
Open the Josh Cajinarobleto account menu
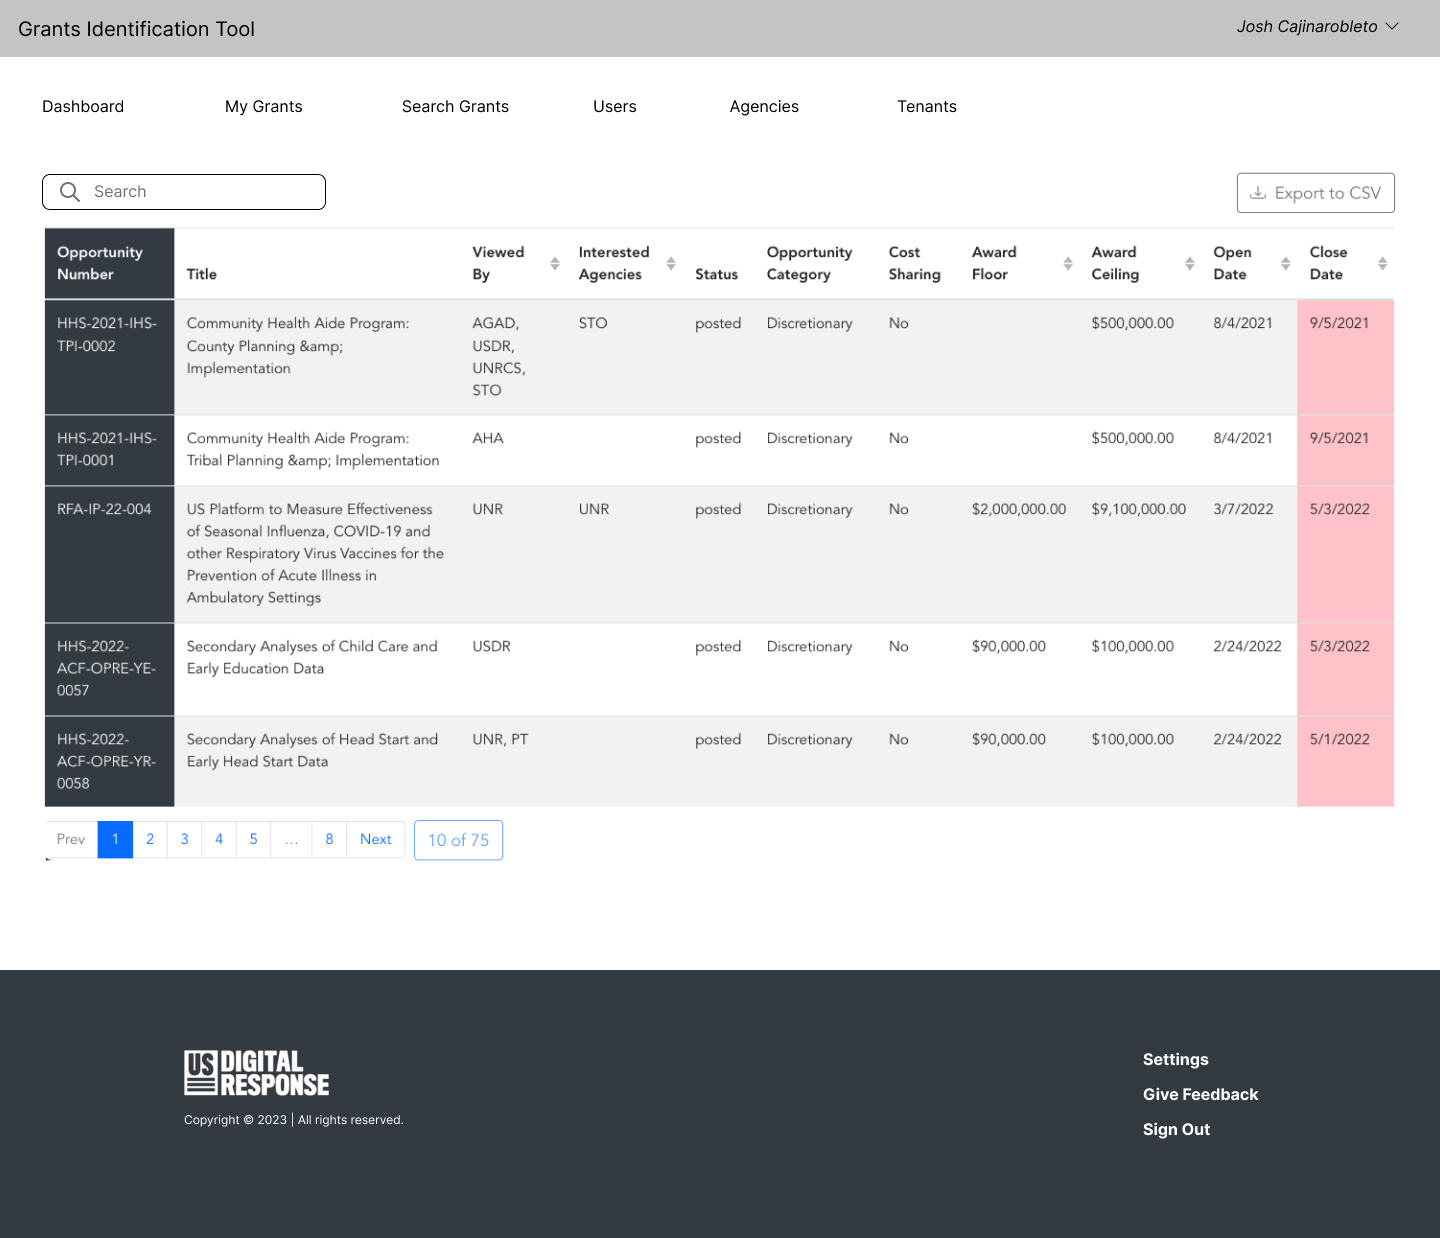point(1317,27)
